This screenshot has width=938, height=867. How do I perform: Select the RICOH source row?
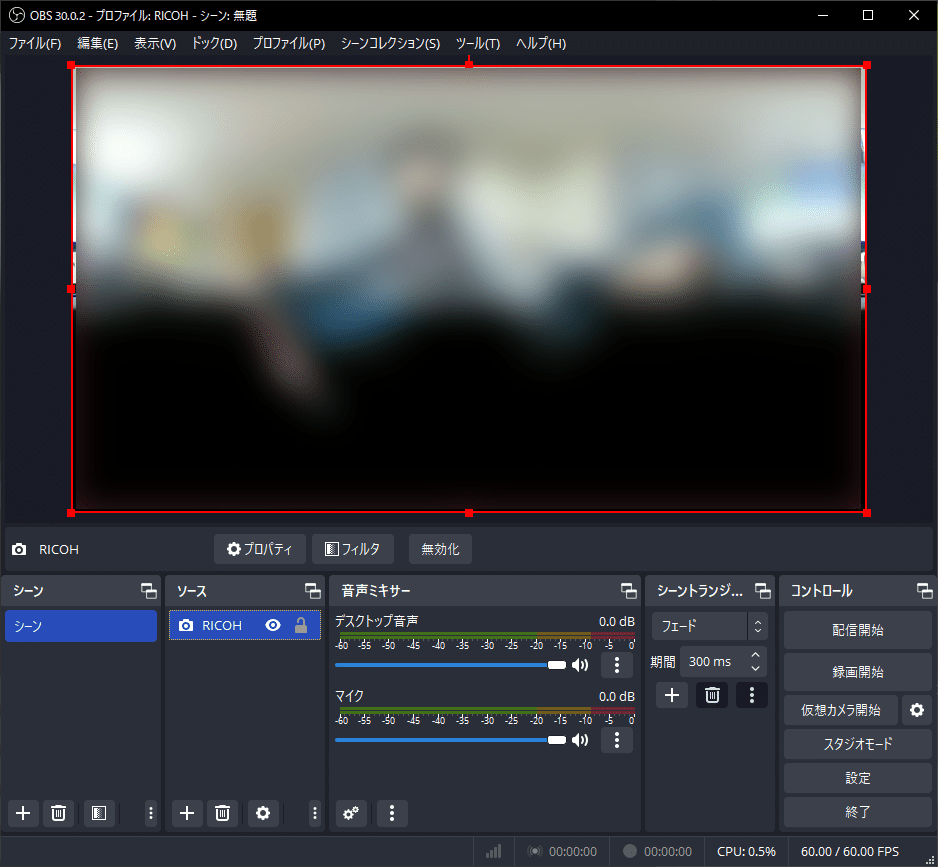(x=245, y=625)
